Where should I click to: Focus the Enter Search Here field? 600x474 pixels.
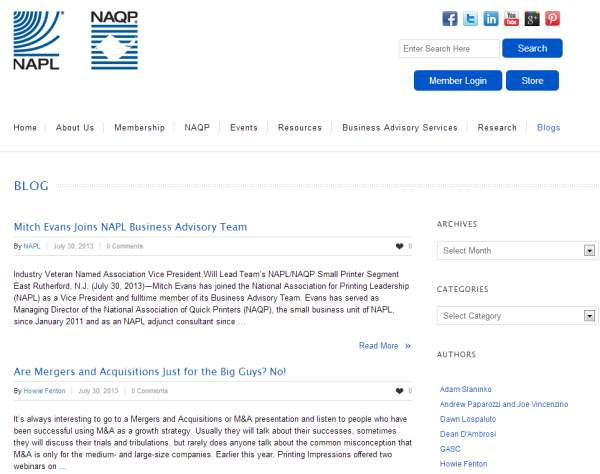(449, 49)
